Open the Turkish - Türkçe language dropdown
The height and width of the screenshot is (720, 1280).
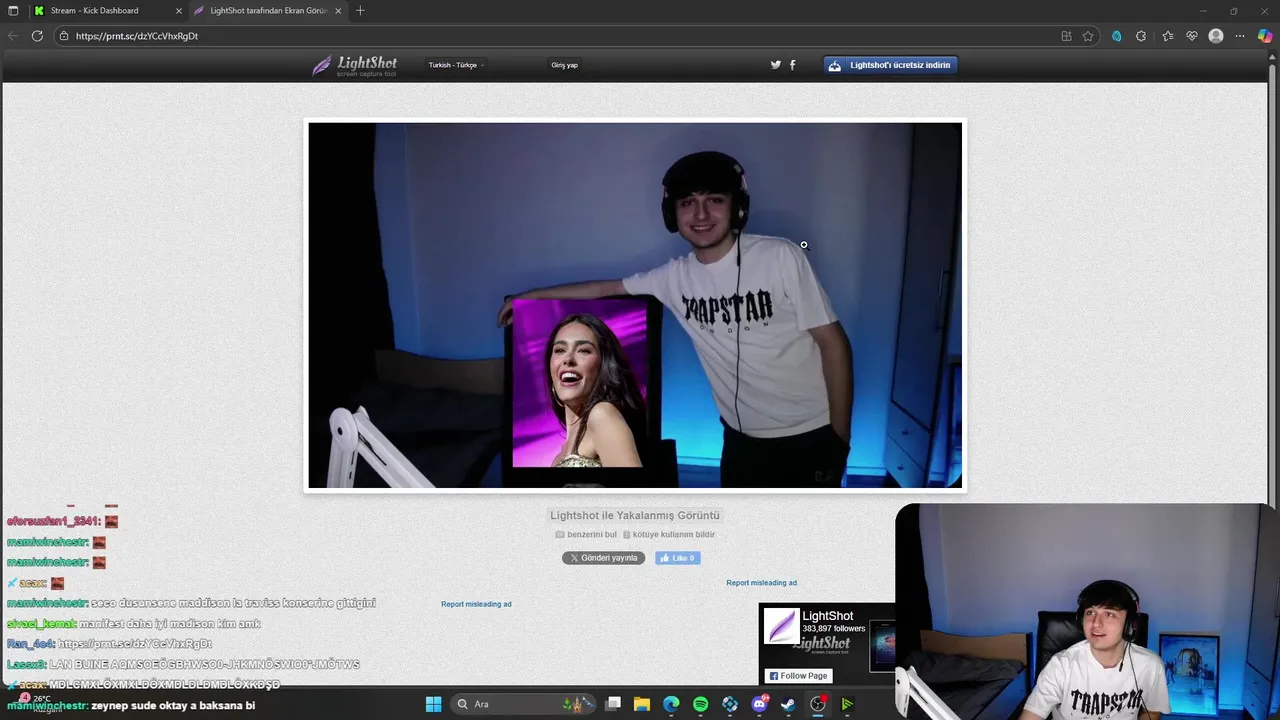pos(456,65)
